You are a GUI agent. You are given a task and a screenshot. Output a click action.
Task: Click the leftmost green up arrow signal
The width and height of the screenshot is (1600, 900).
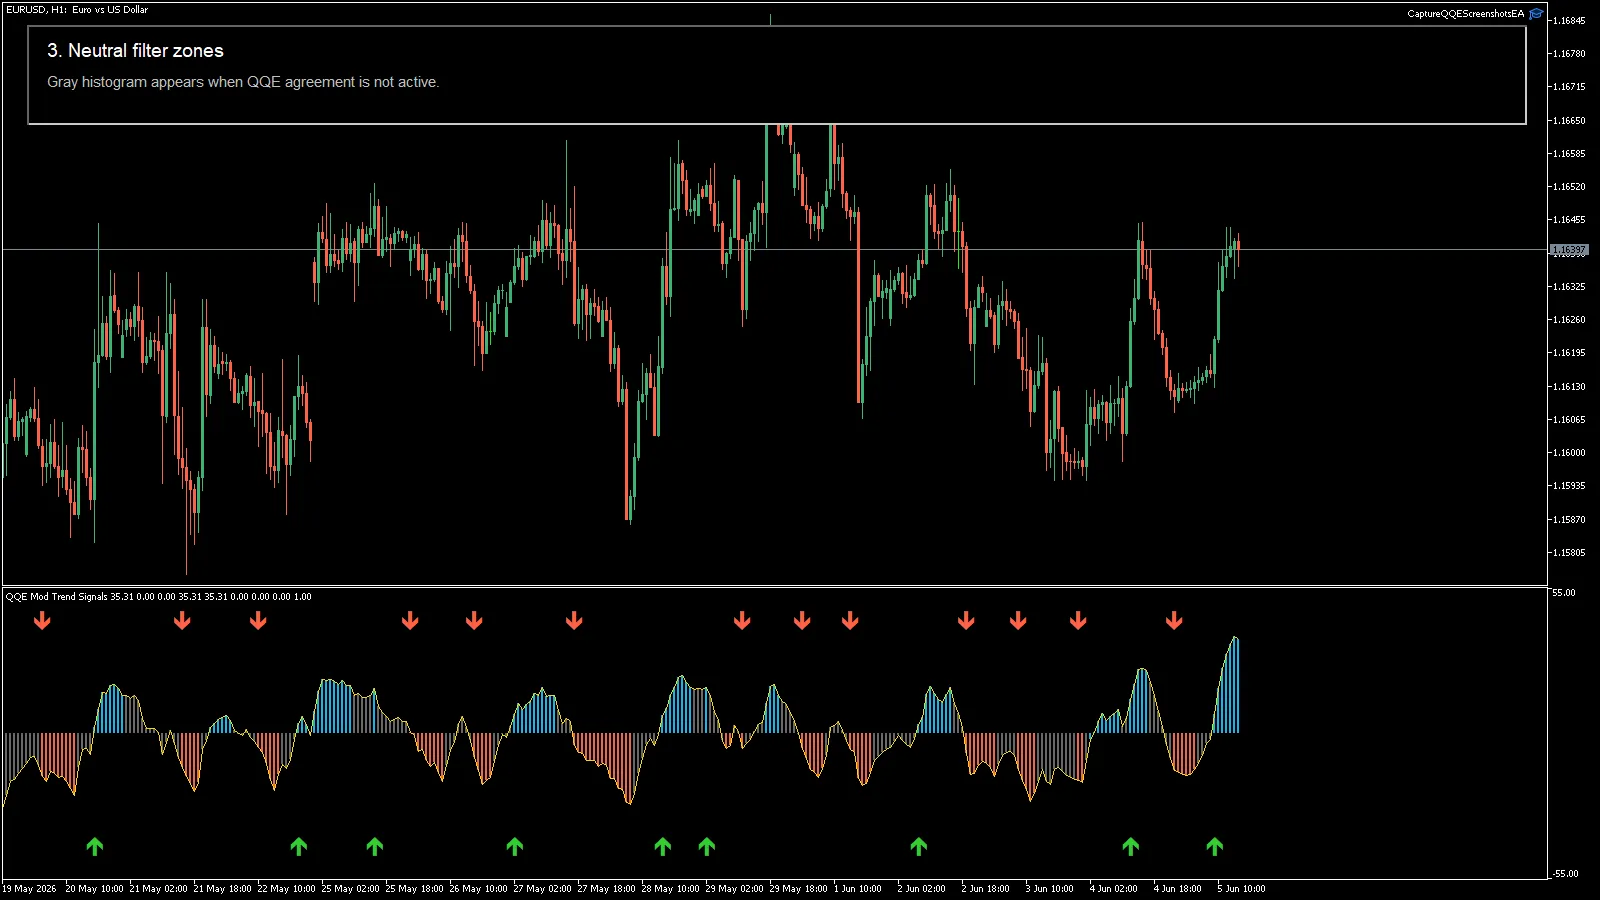95,846
